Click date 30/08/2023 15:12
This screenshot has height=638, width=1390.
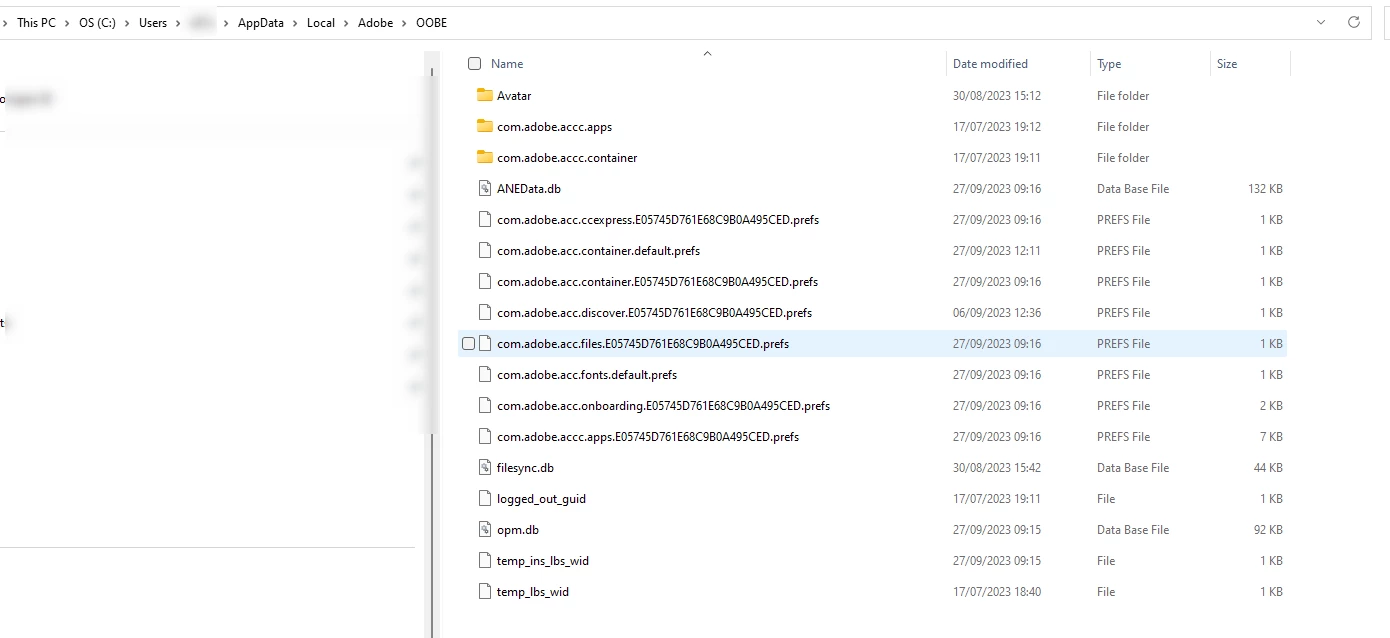coord(997,96)
